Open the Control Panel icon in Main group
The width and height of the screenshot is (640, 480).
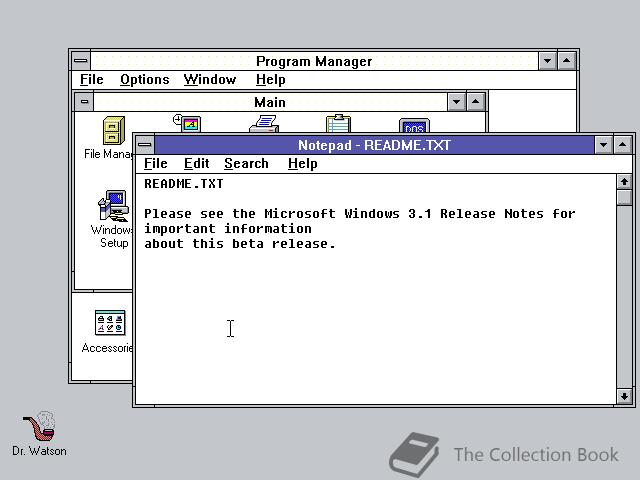[187, 123]
